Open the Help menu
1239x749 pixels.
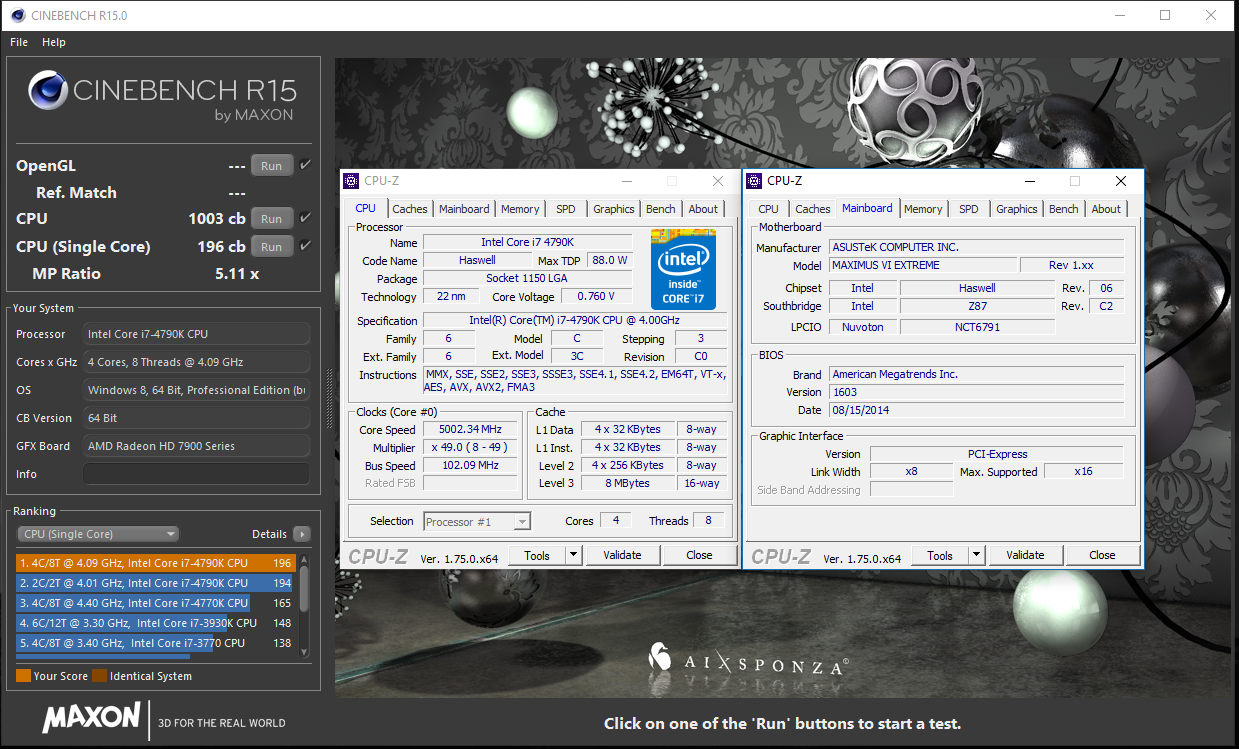(54, 42)
